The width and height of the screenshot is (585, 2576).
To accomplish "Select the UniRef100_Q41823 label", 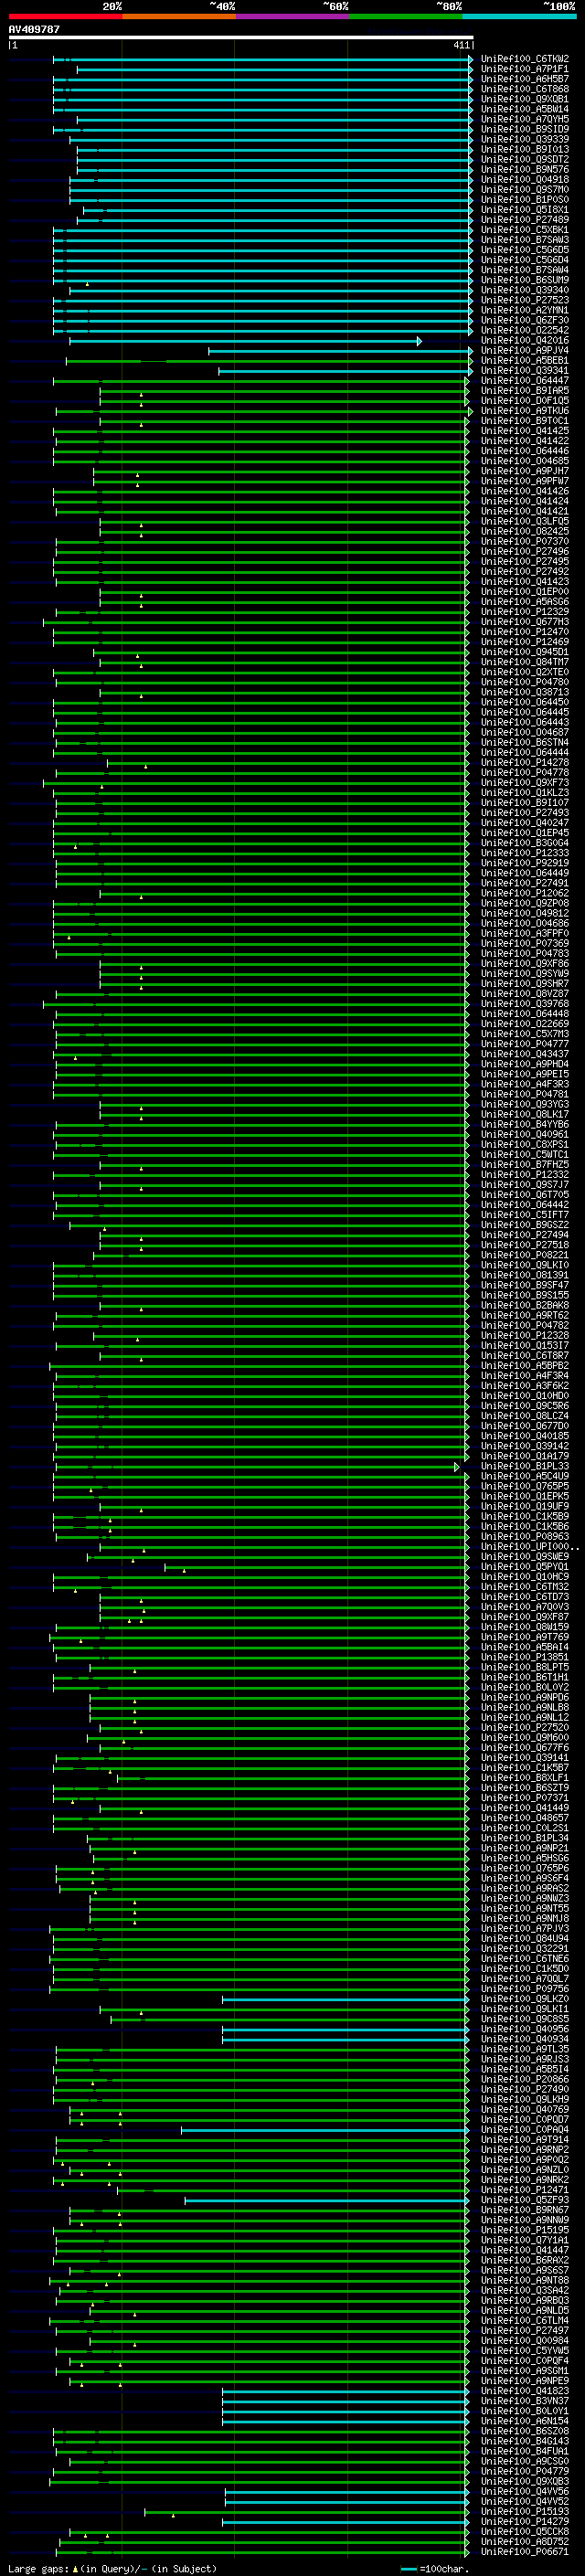I will (525, 2390).
